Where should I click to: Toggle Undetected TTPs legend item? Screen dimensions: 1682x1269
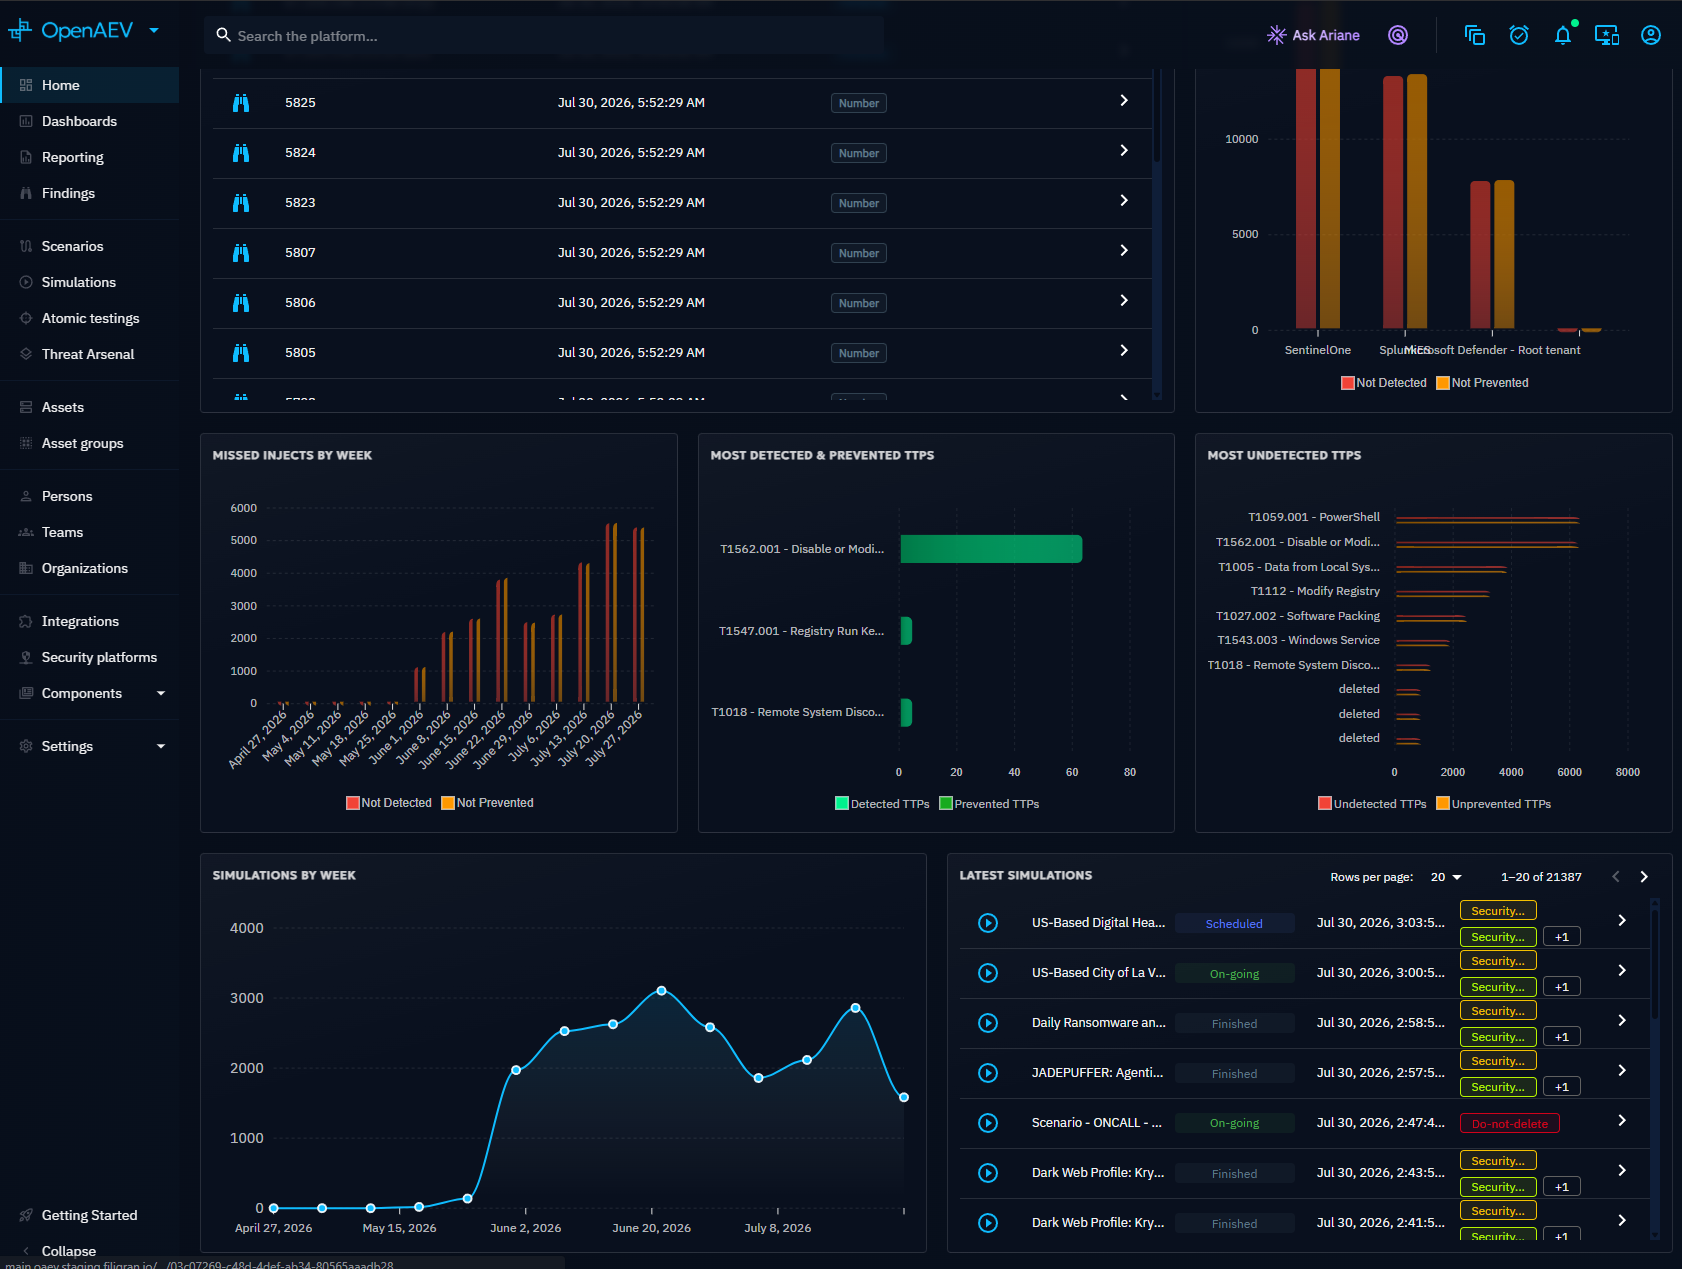click(1372, 804)
